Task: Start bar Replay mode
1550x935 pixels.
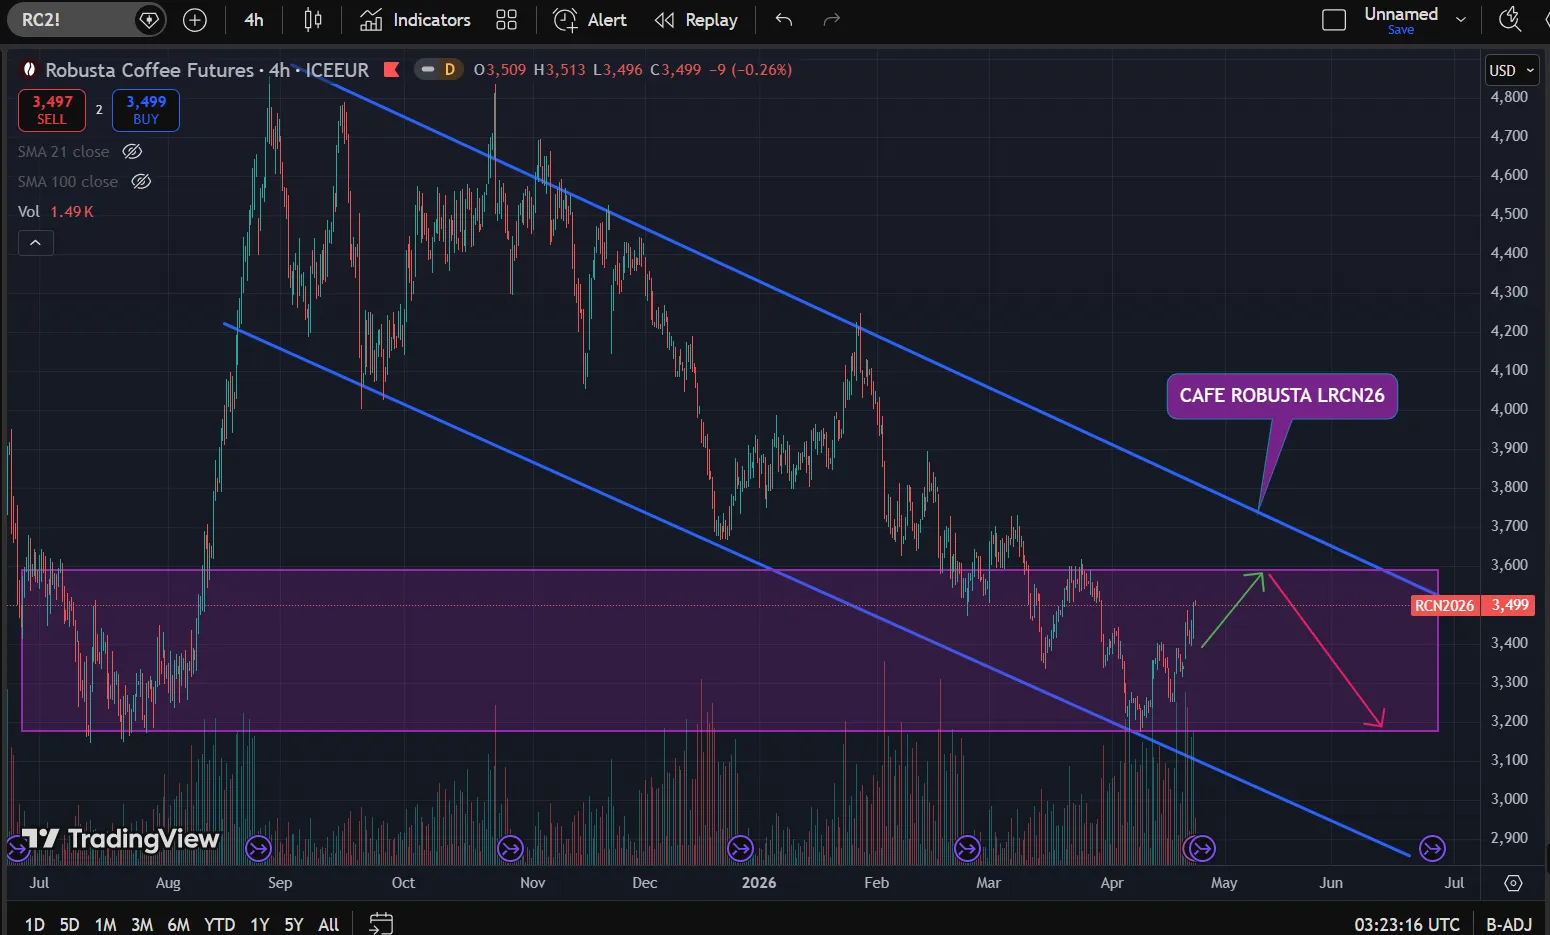Action: [x=696, y=20]
